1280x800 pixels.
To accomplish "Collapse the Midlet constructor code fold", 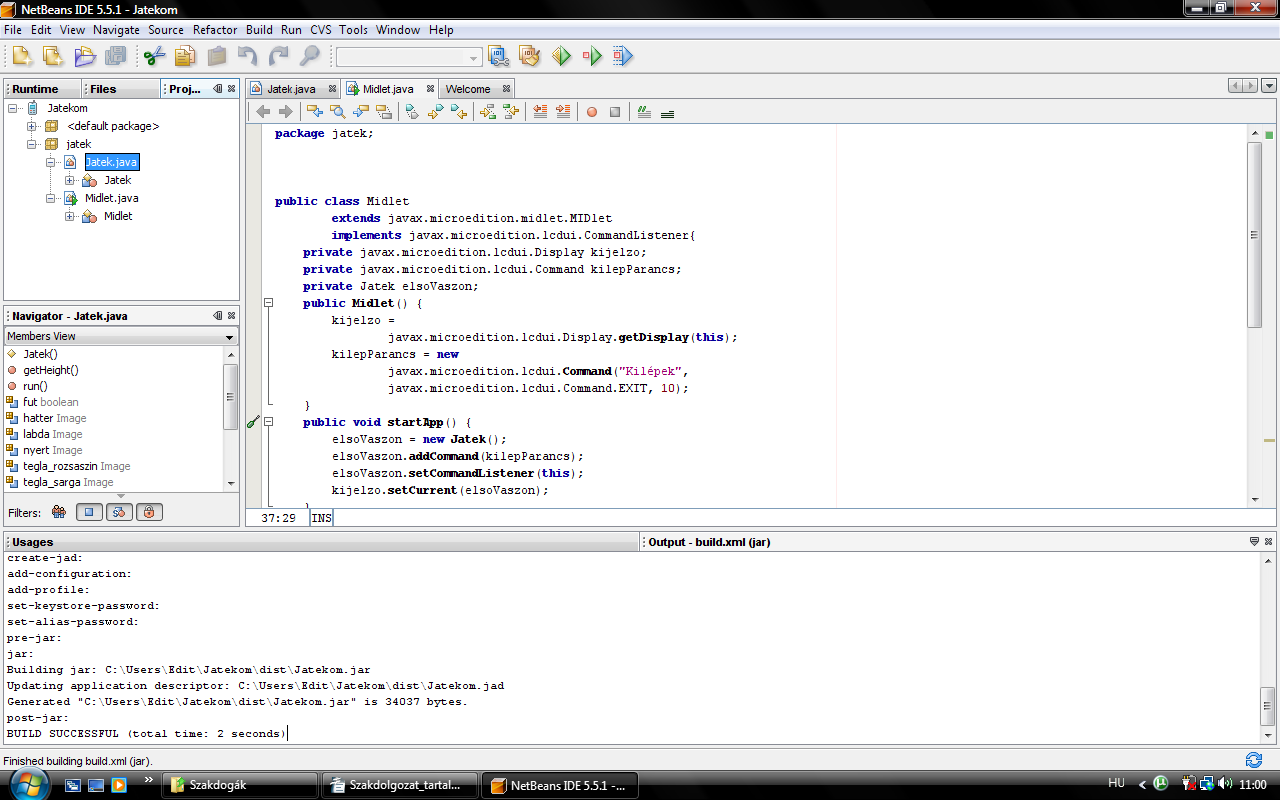I will [x=268, y=303].
